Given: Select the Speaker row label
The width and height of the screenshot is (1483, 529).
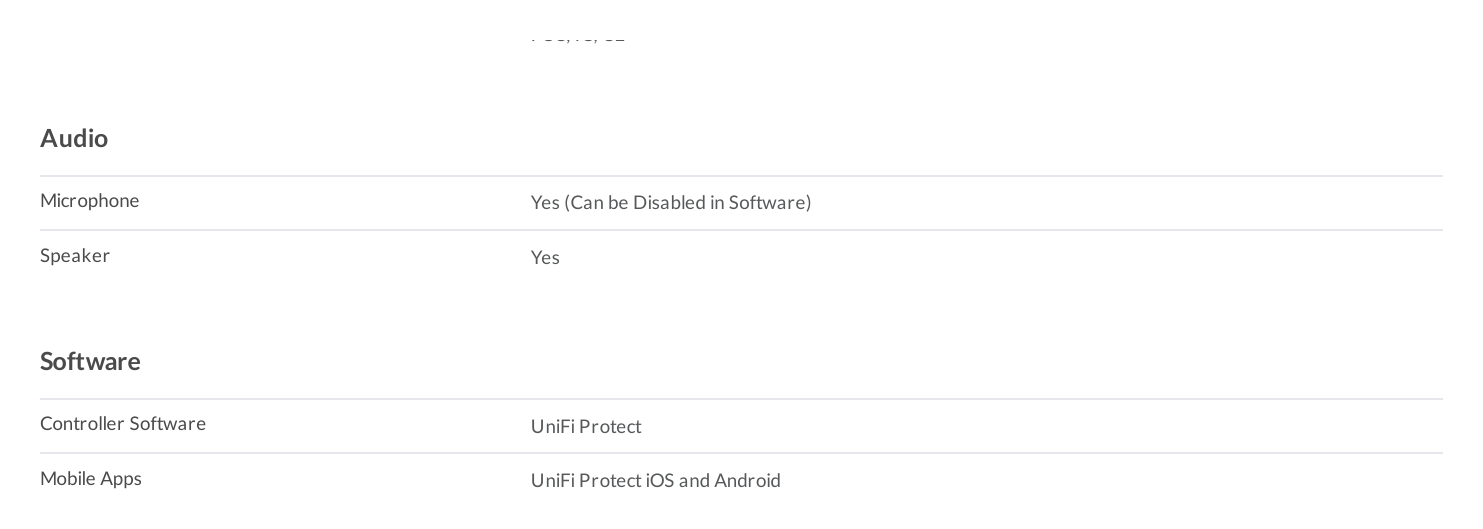Looking at the screenshot, I should click(75, 256).
